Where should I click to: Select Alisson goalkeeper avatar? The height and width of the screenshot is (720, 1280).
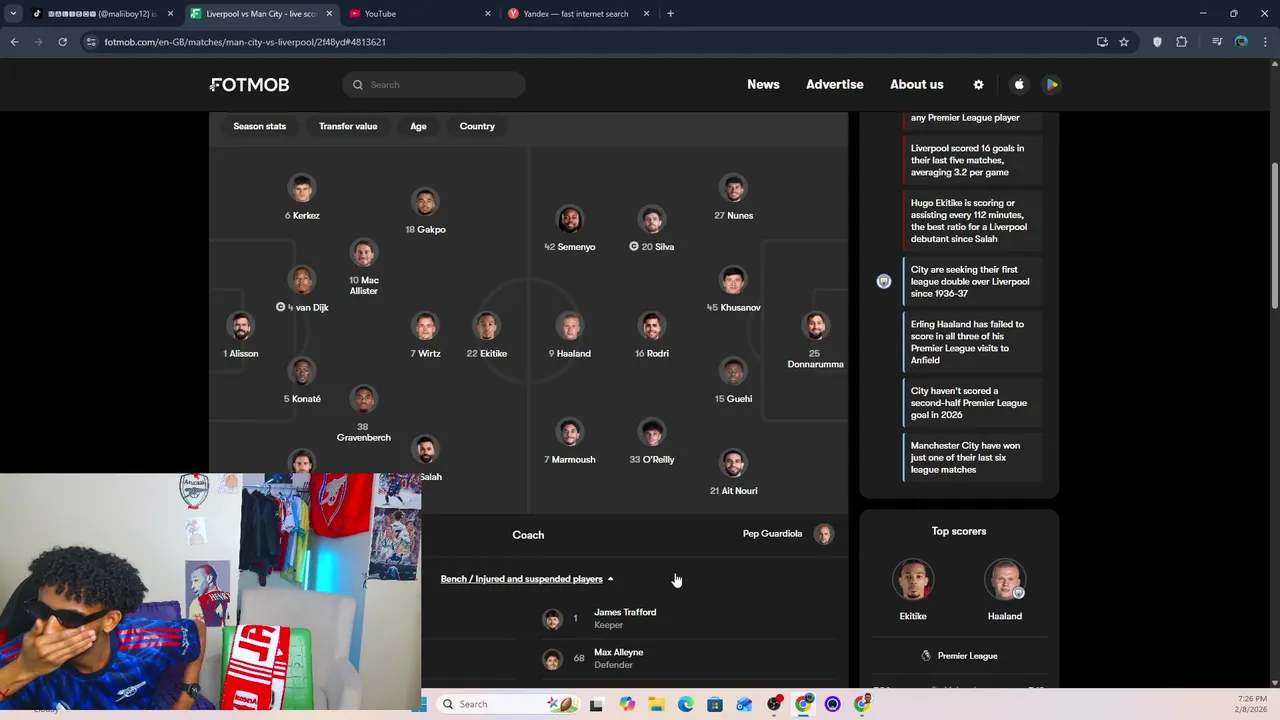coord(241,327)
